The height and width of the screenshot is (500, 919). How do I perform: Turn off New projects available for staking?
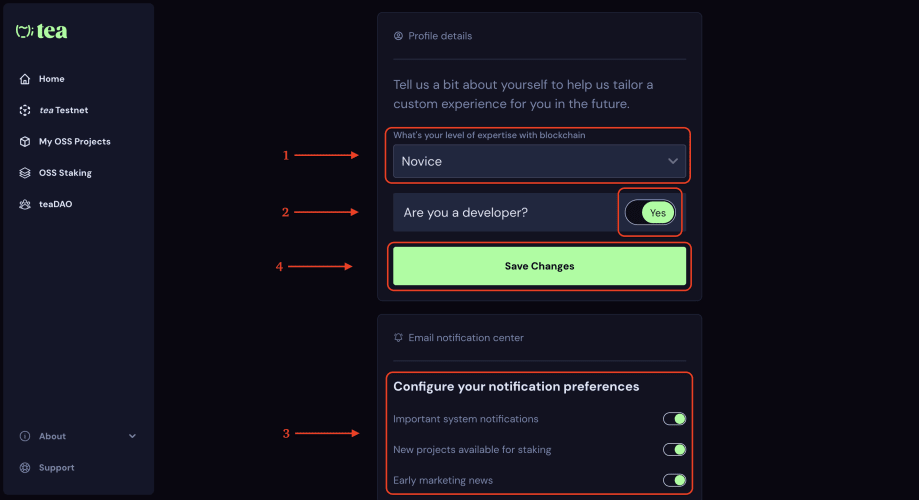(x=675, y=450)
